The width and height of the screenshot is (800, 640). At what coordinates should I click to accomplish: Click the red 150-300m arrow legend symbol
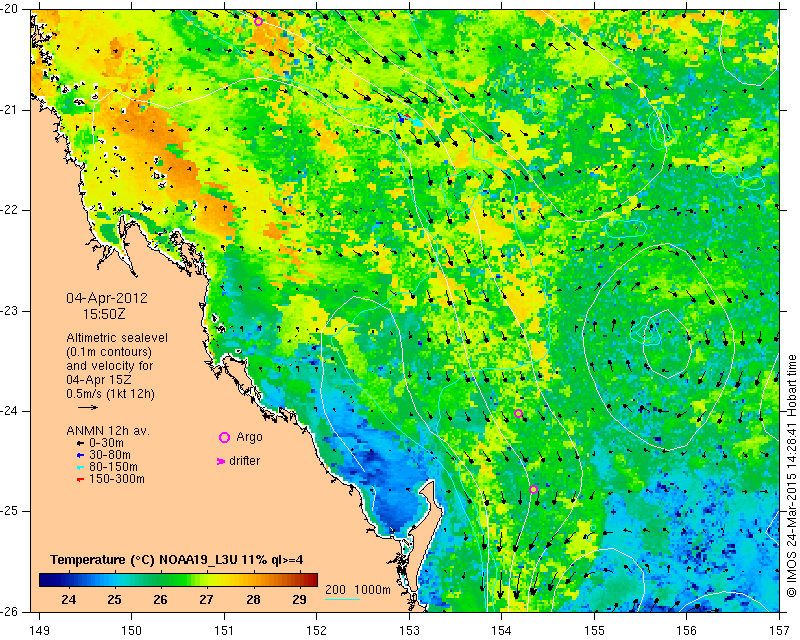80,480
